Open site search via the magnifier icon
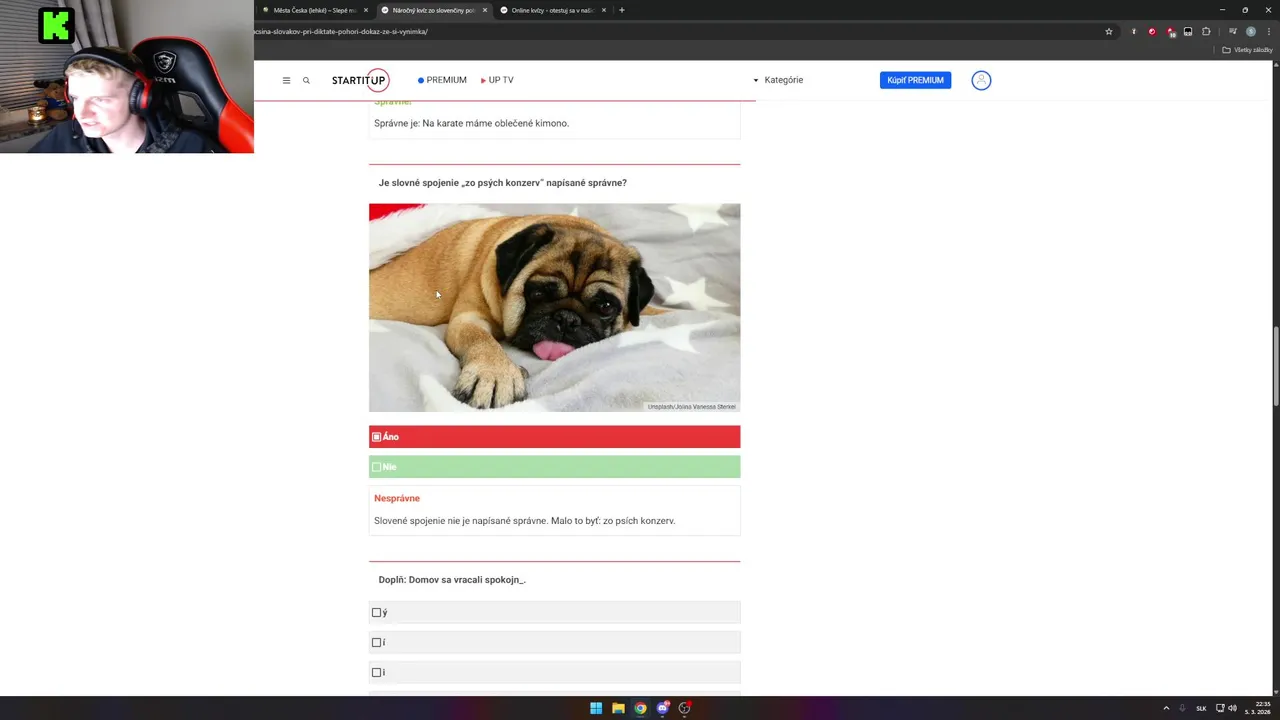1280x720 pixels. [306, 80]
